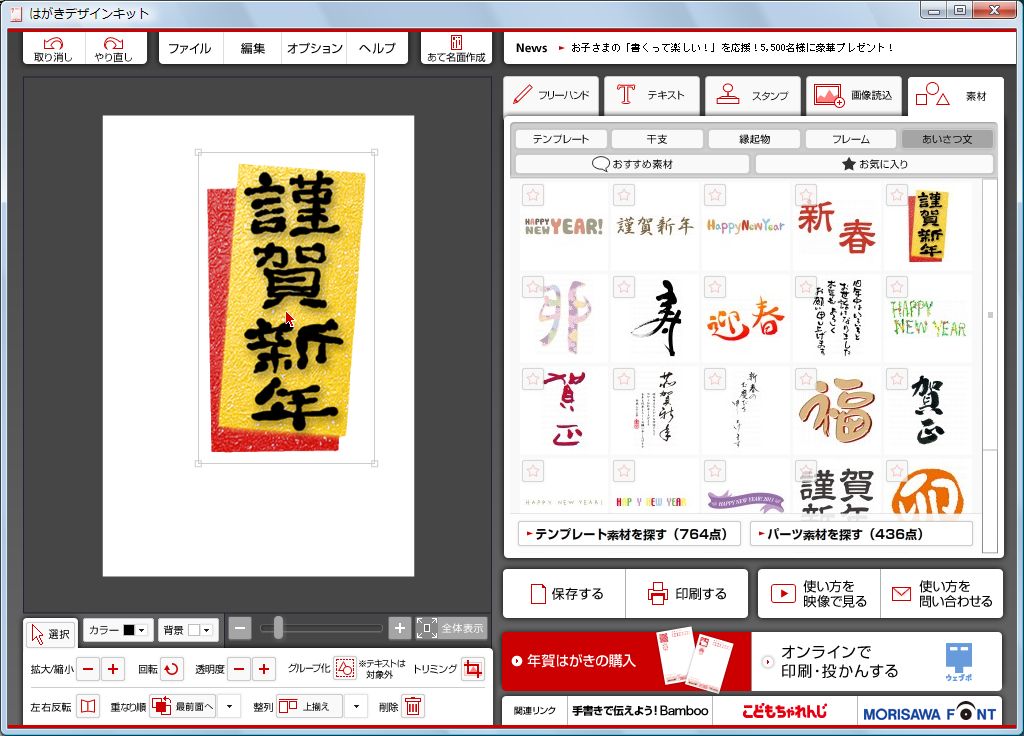This screenshot has height=736, width=1024.
Task: Click パーツ素材を探す（436点）
Action: click(x=861, y=534)
